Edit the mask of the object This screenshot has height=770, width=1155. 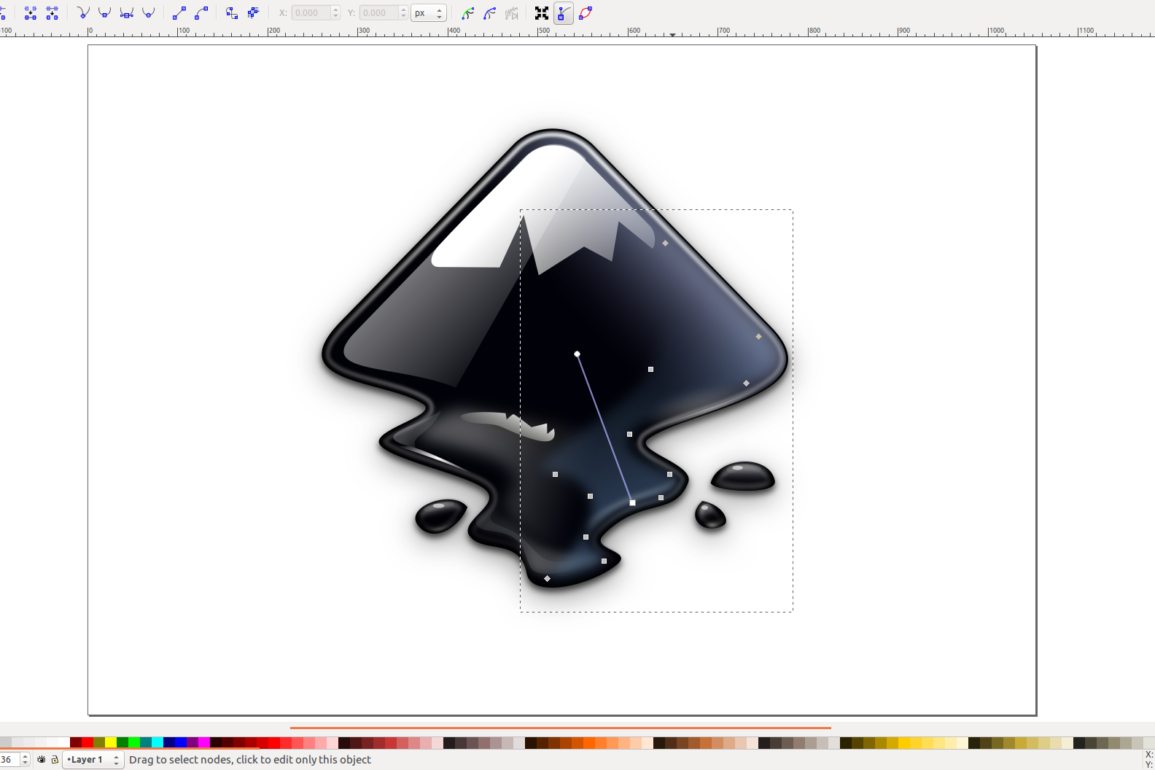[490, 13]
